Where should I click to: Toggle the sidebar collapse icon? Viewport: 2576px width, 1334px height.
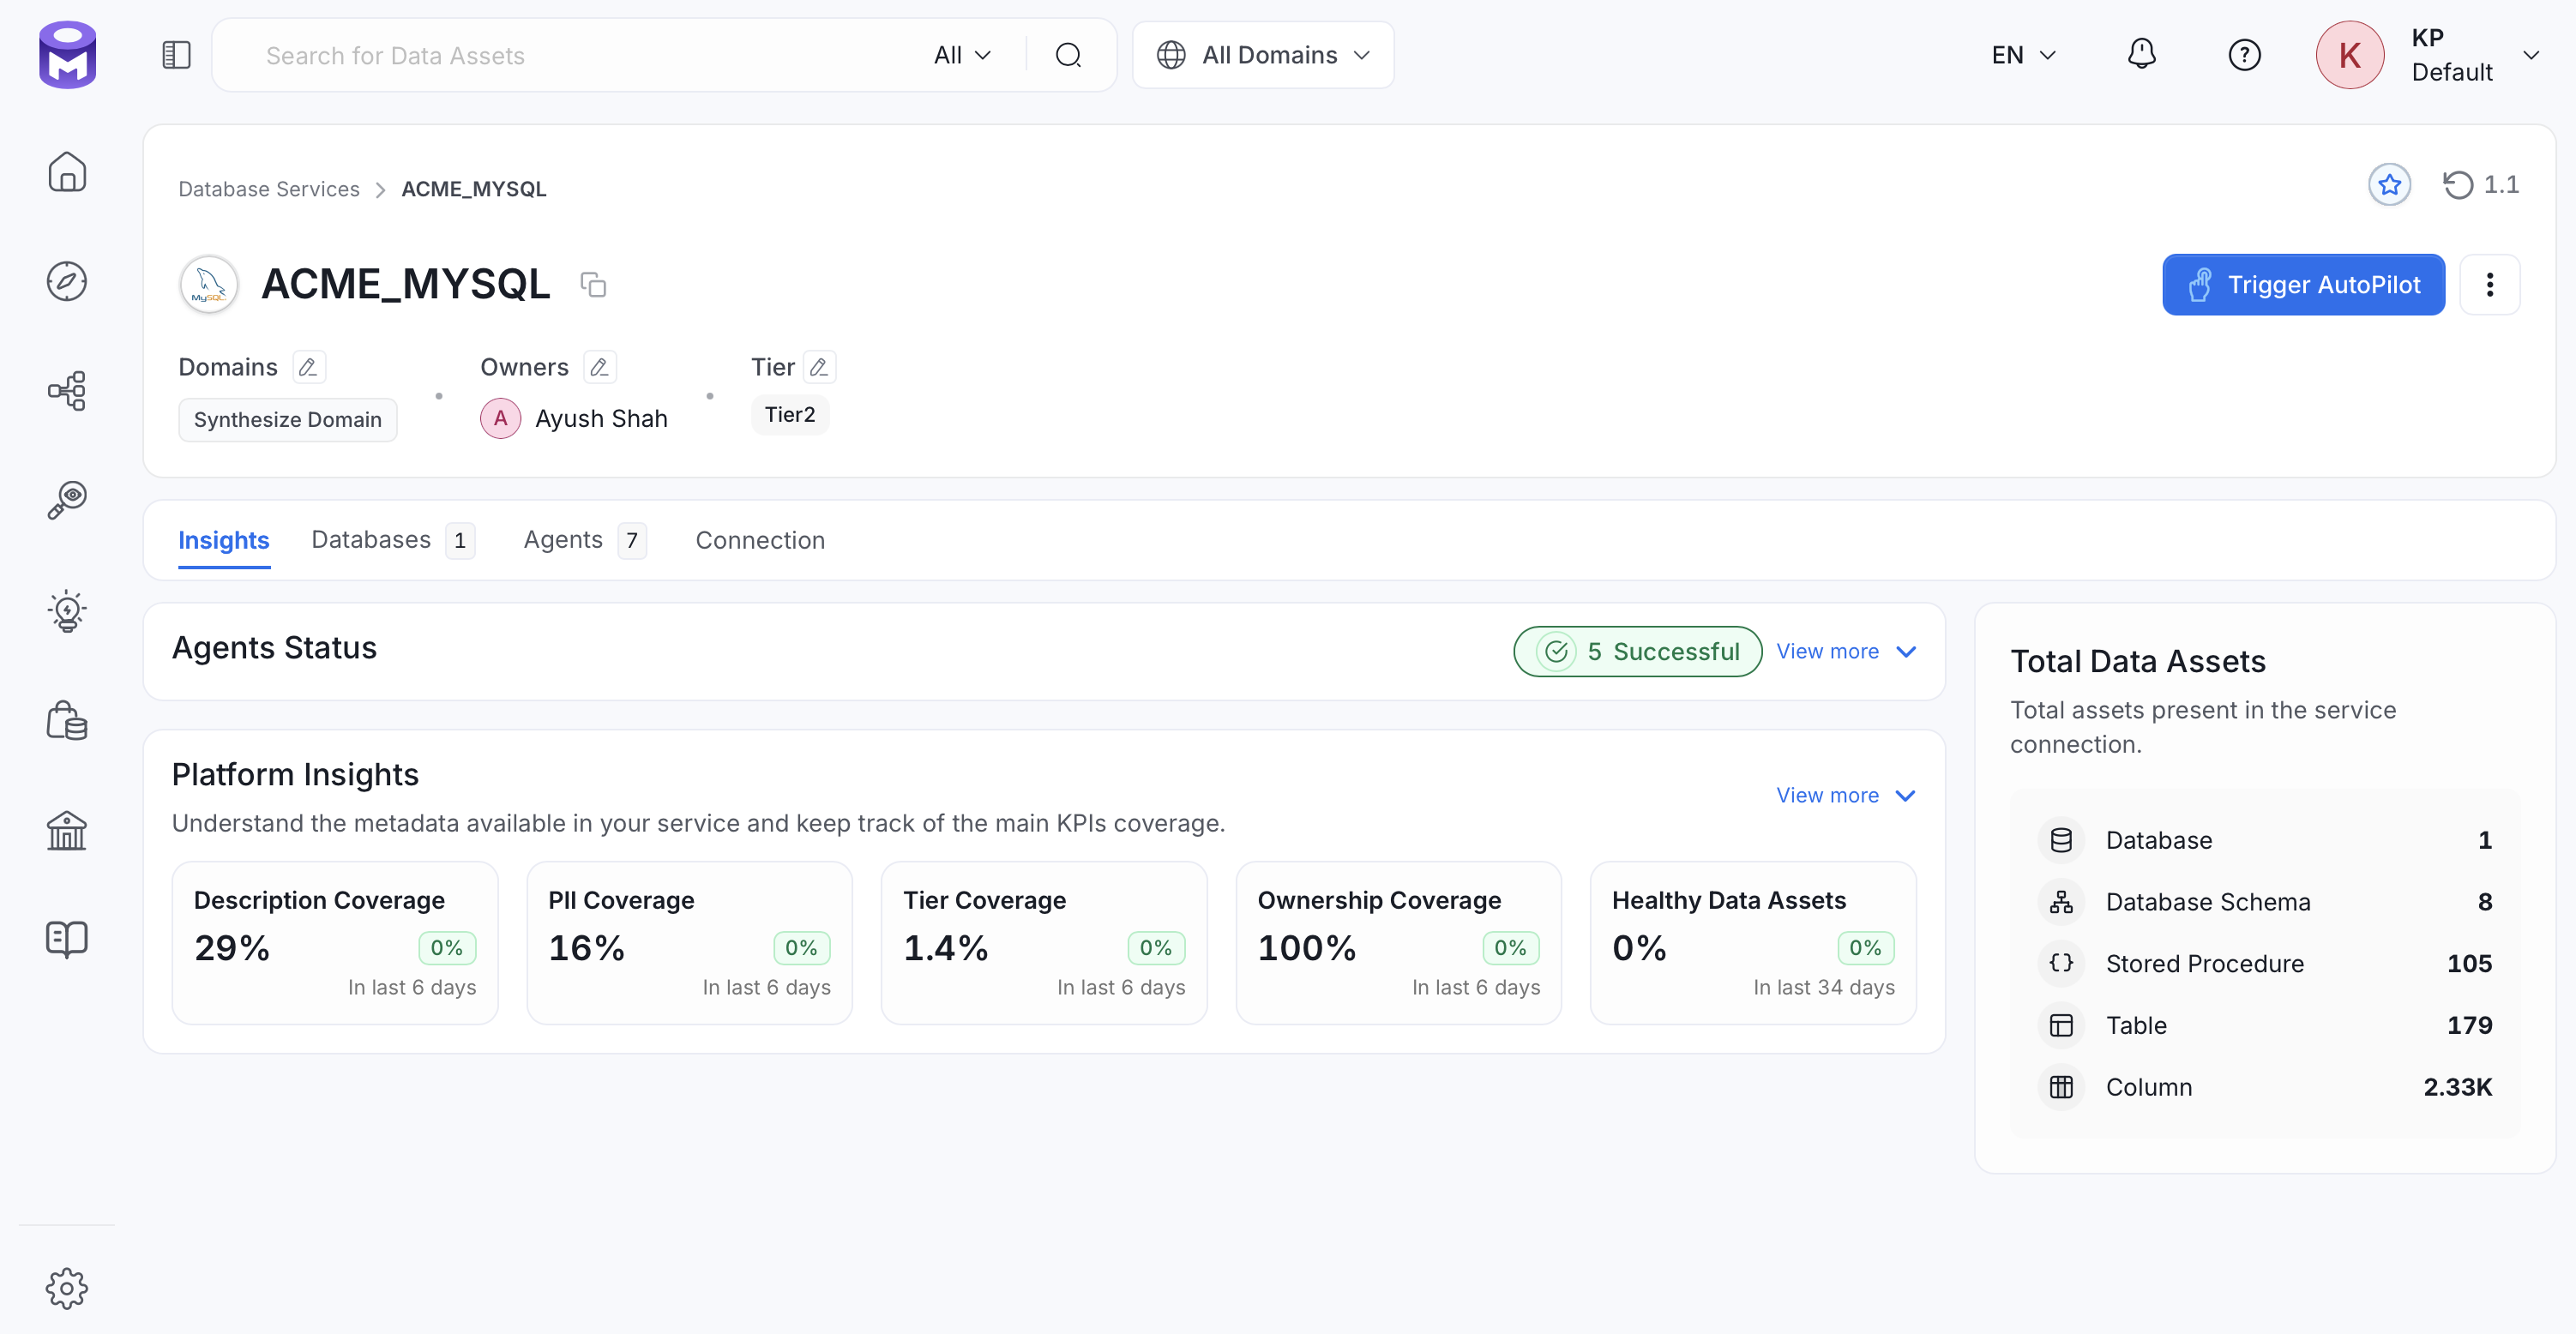tap(176, 55)
